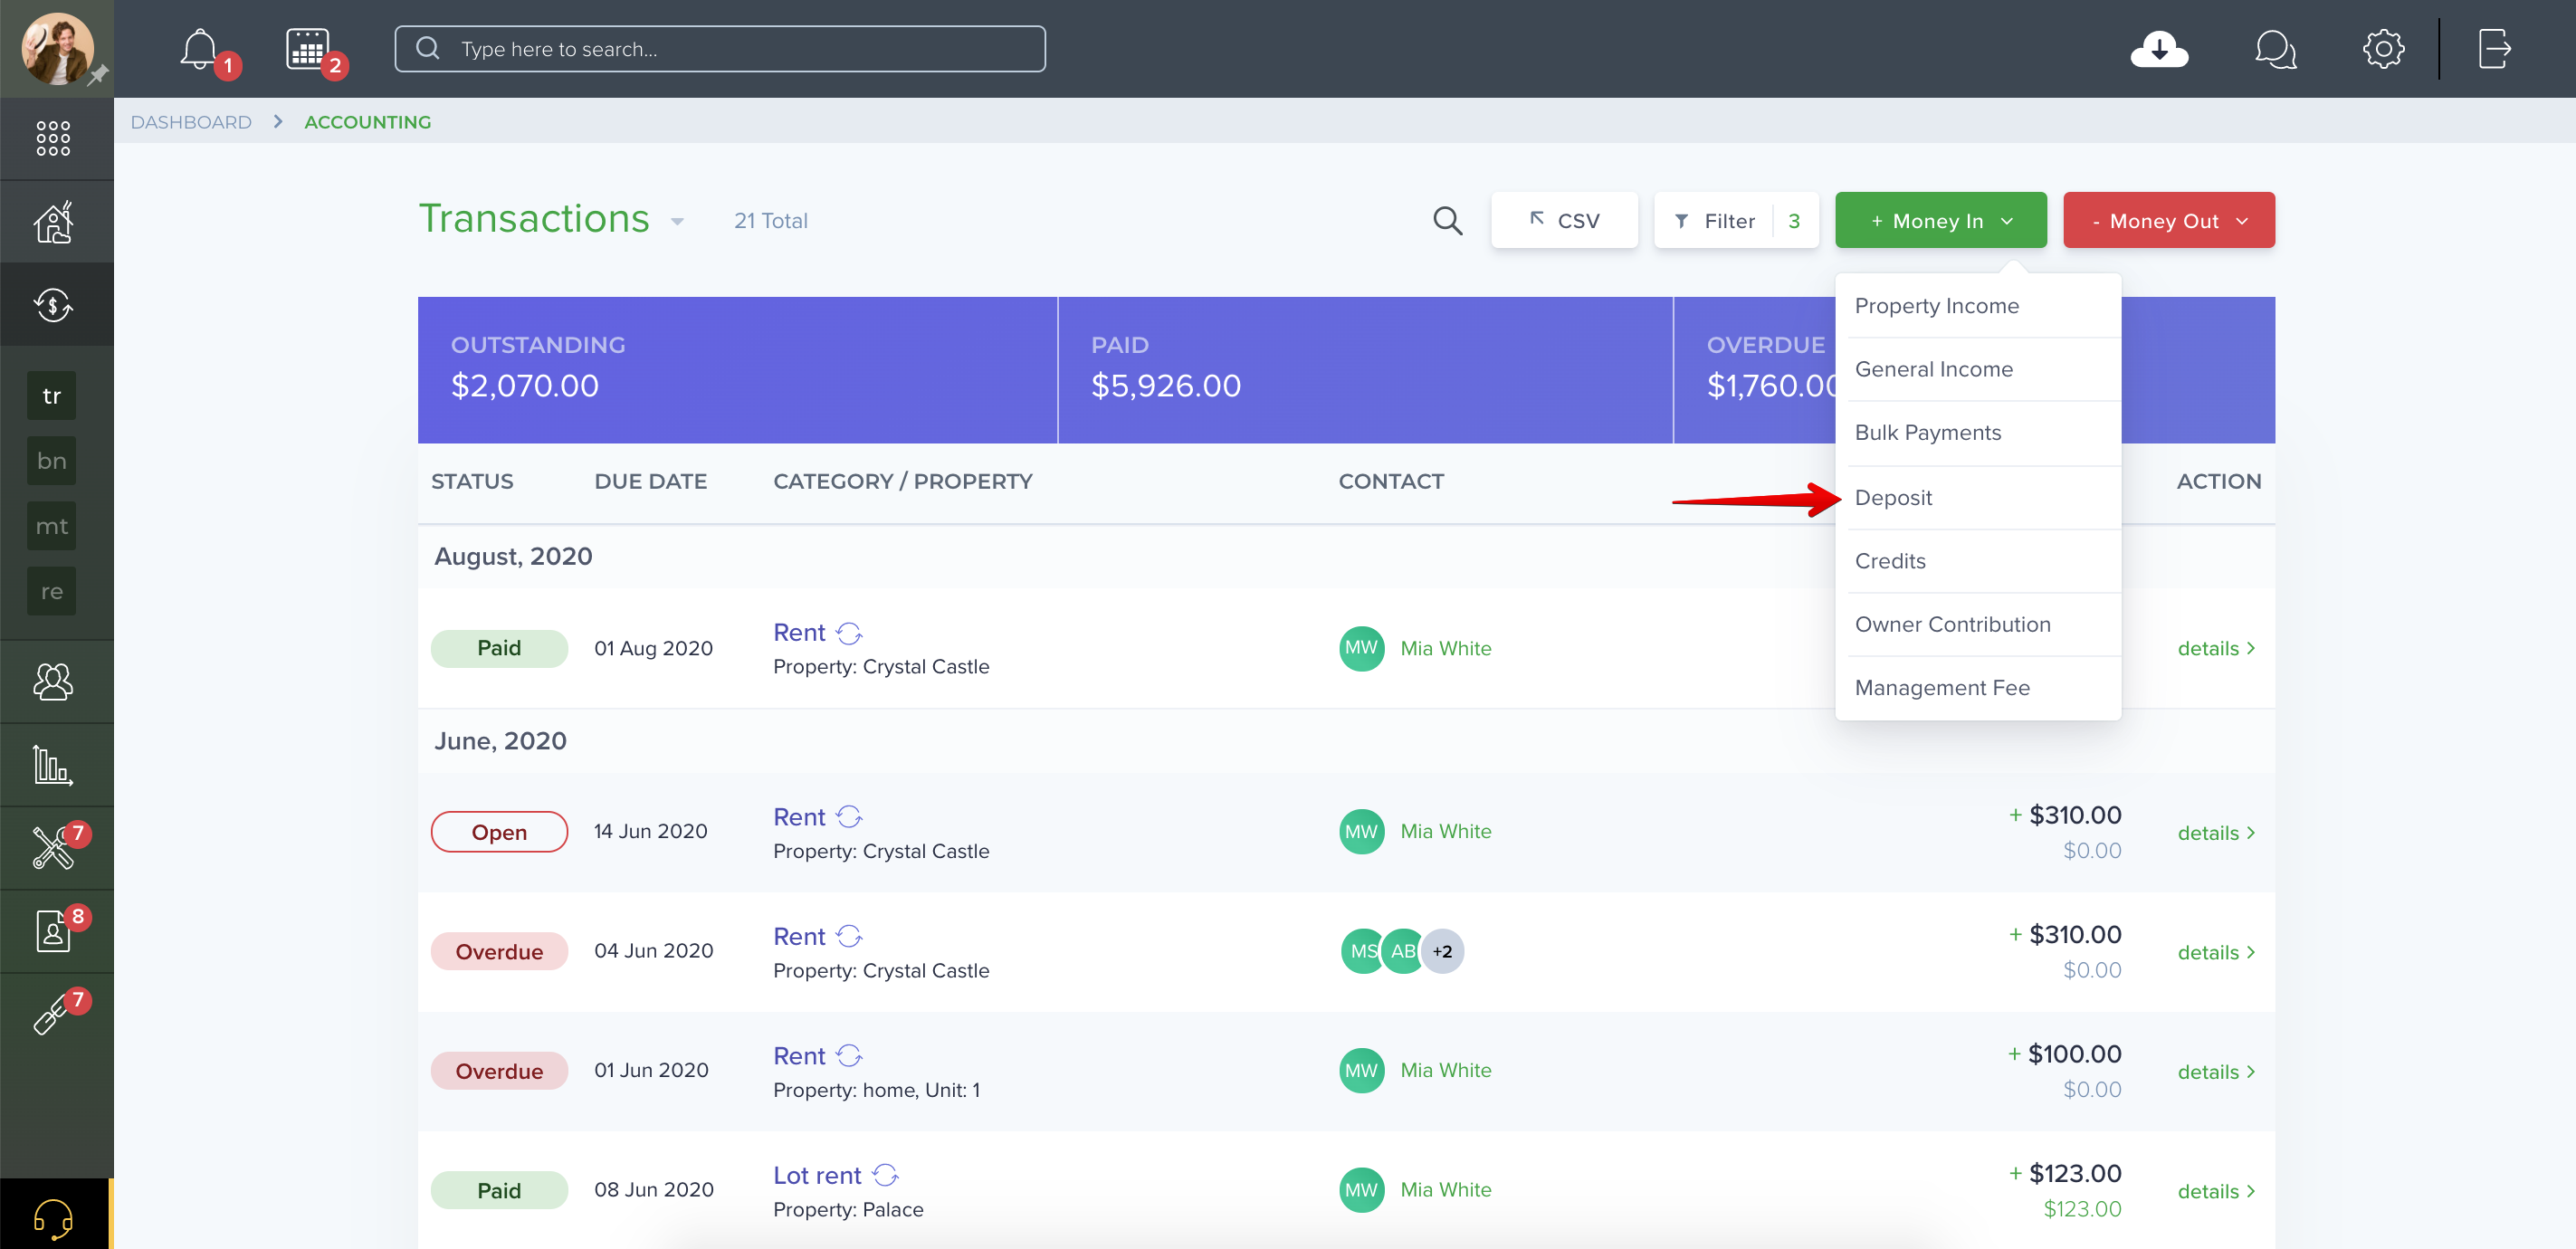Export transactions with CSV button

(x=1564, y=220)
